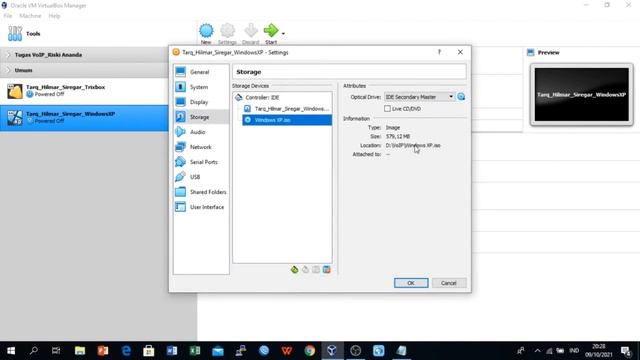Show hidden system tray icons
Screen dimensions: 640x360
pos(538,351)
